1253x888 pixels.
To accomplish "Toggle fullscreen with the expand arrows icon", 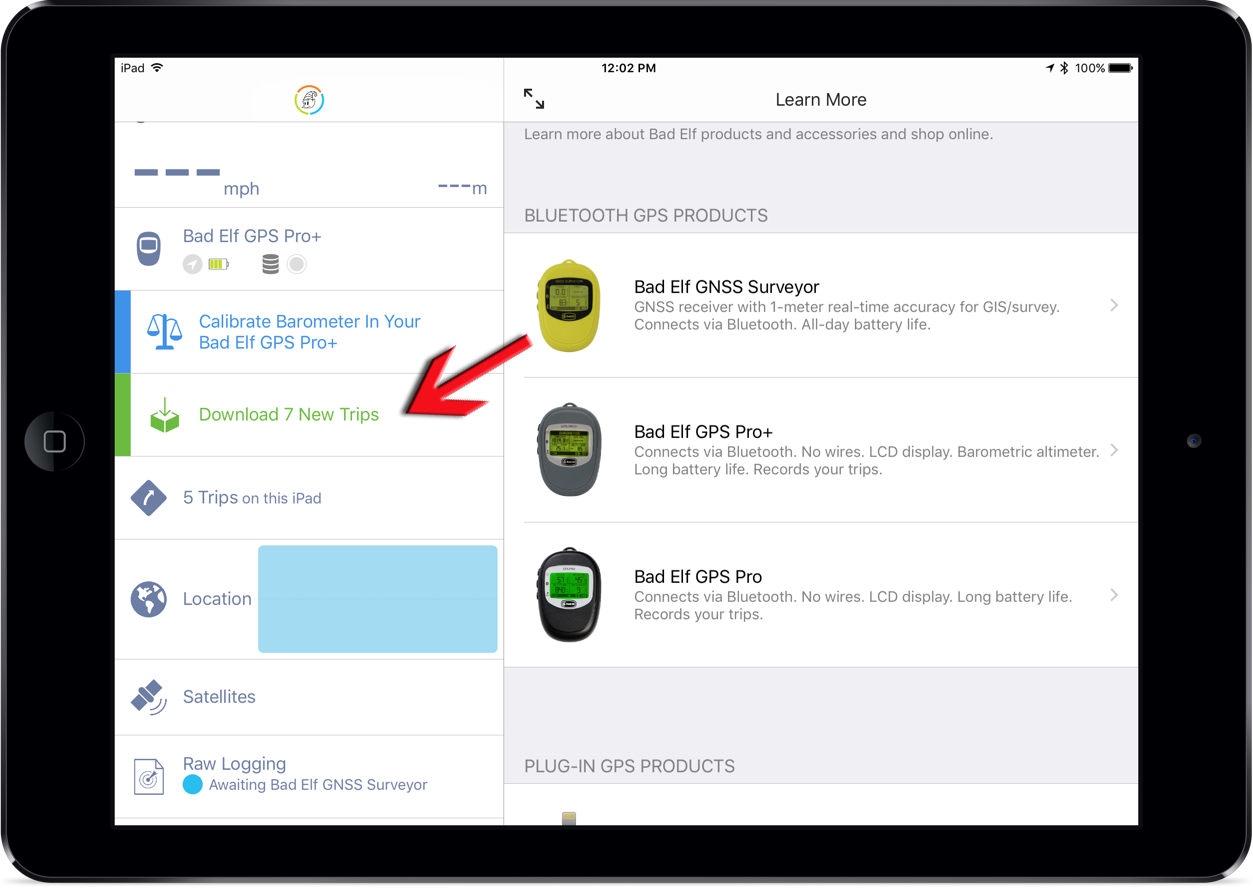I will [534, 99].
